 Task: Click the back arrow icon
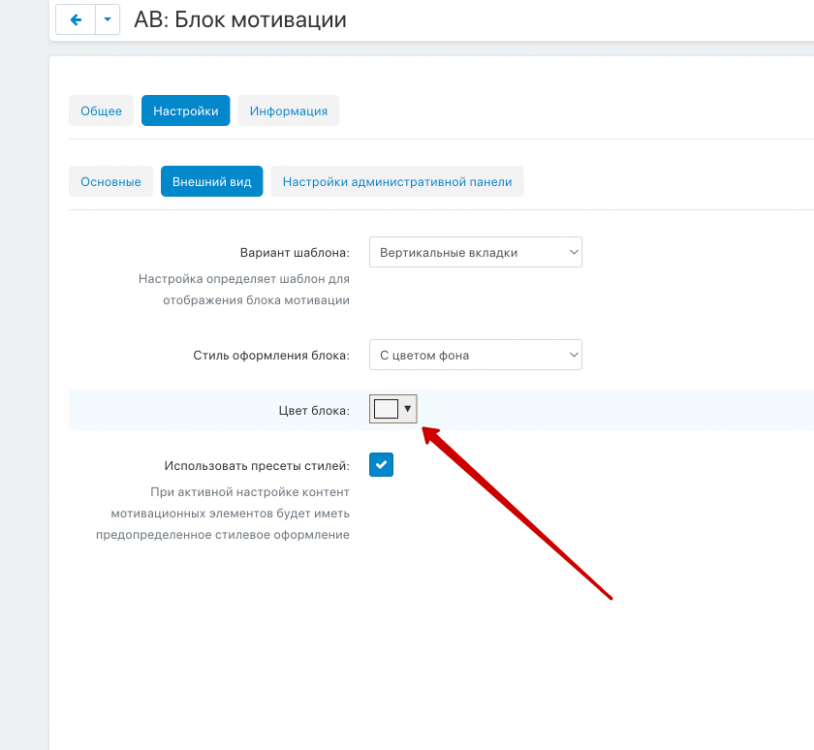pyautogui.click(x=76, y=20)
